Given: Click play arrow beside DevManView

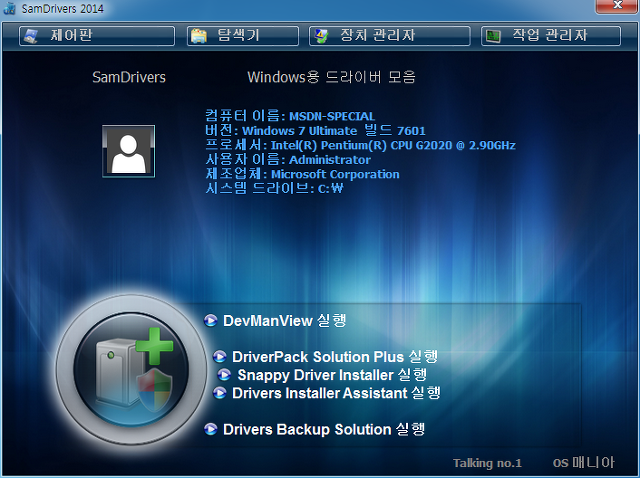Looking at the screenshot, I should [x=211, y=320].
